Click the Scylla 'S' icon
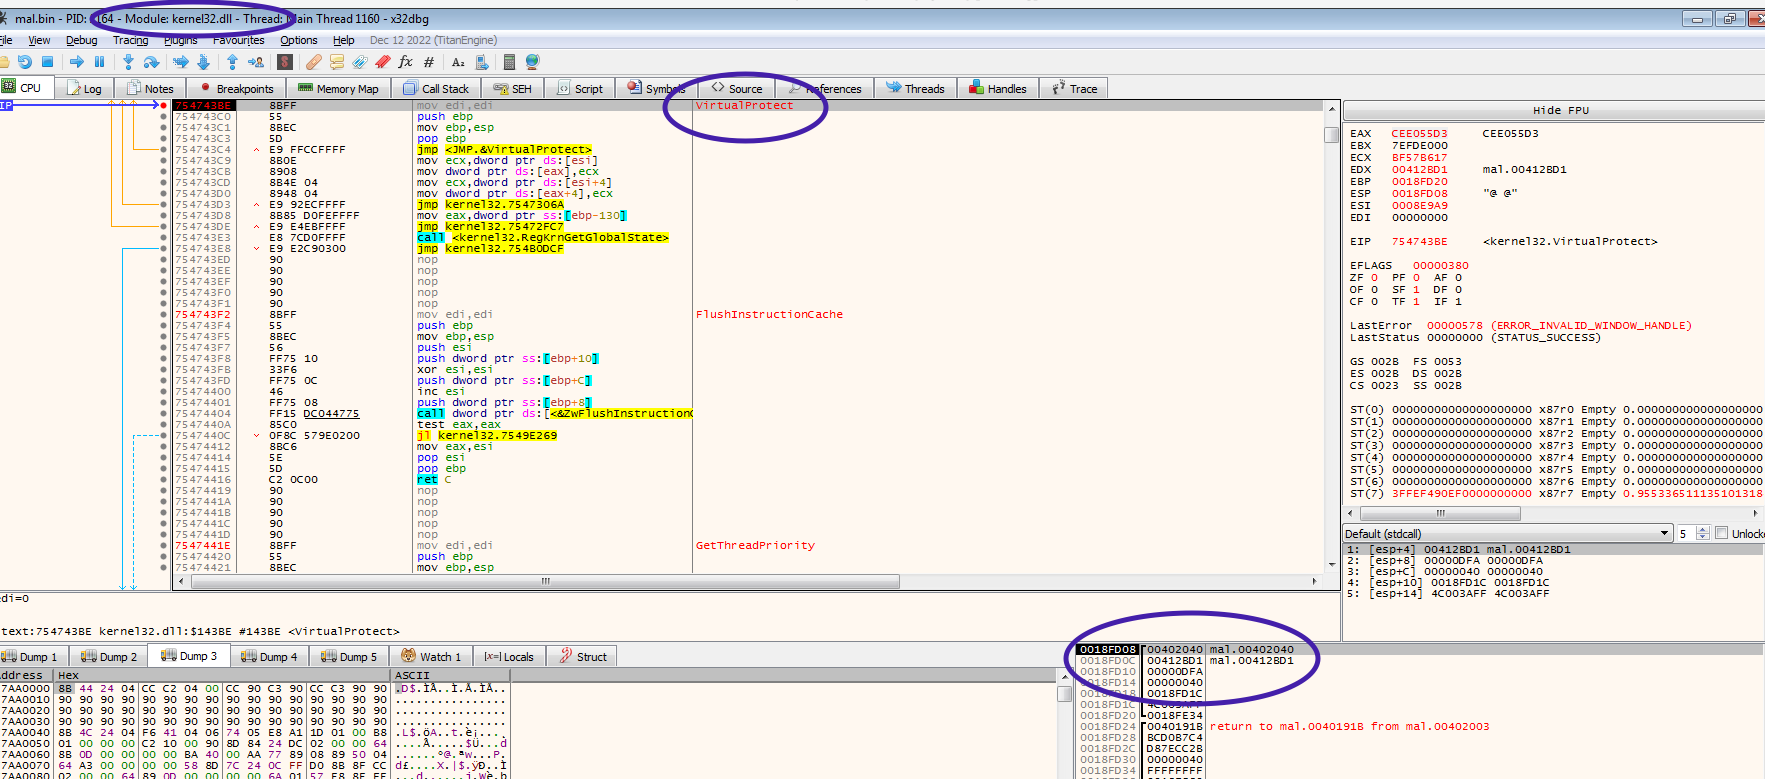Screen dimensions: 1765x779 pyautogui.click(x=285, y=62)
